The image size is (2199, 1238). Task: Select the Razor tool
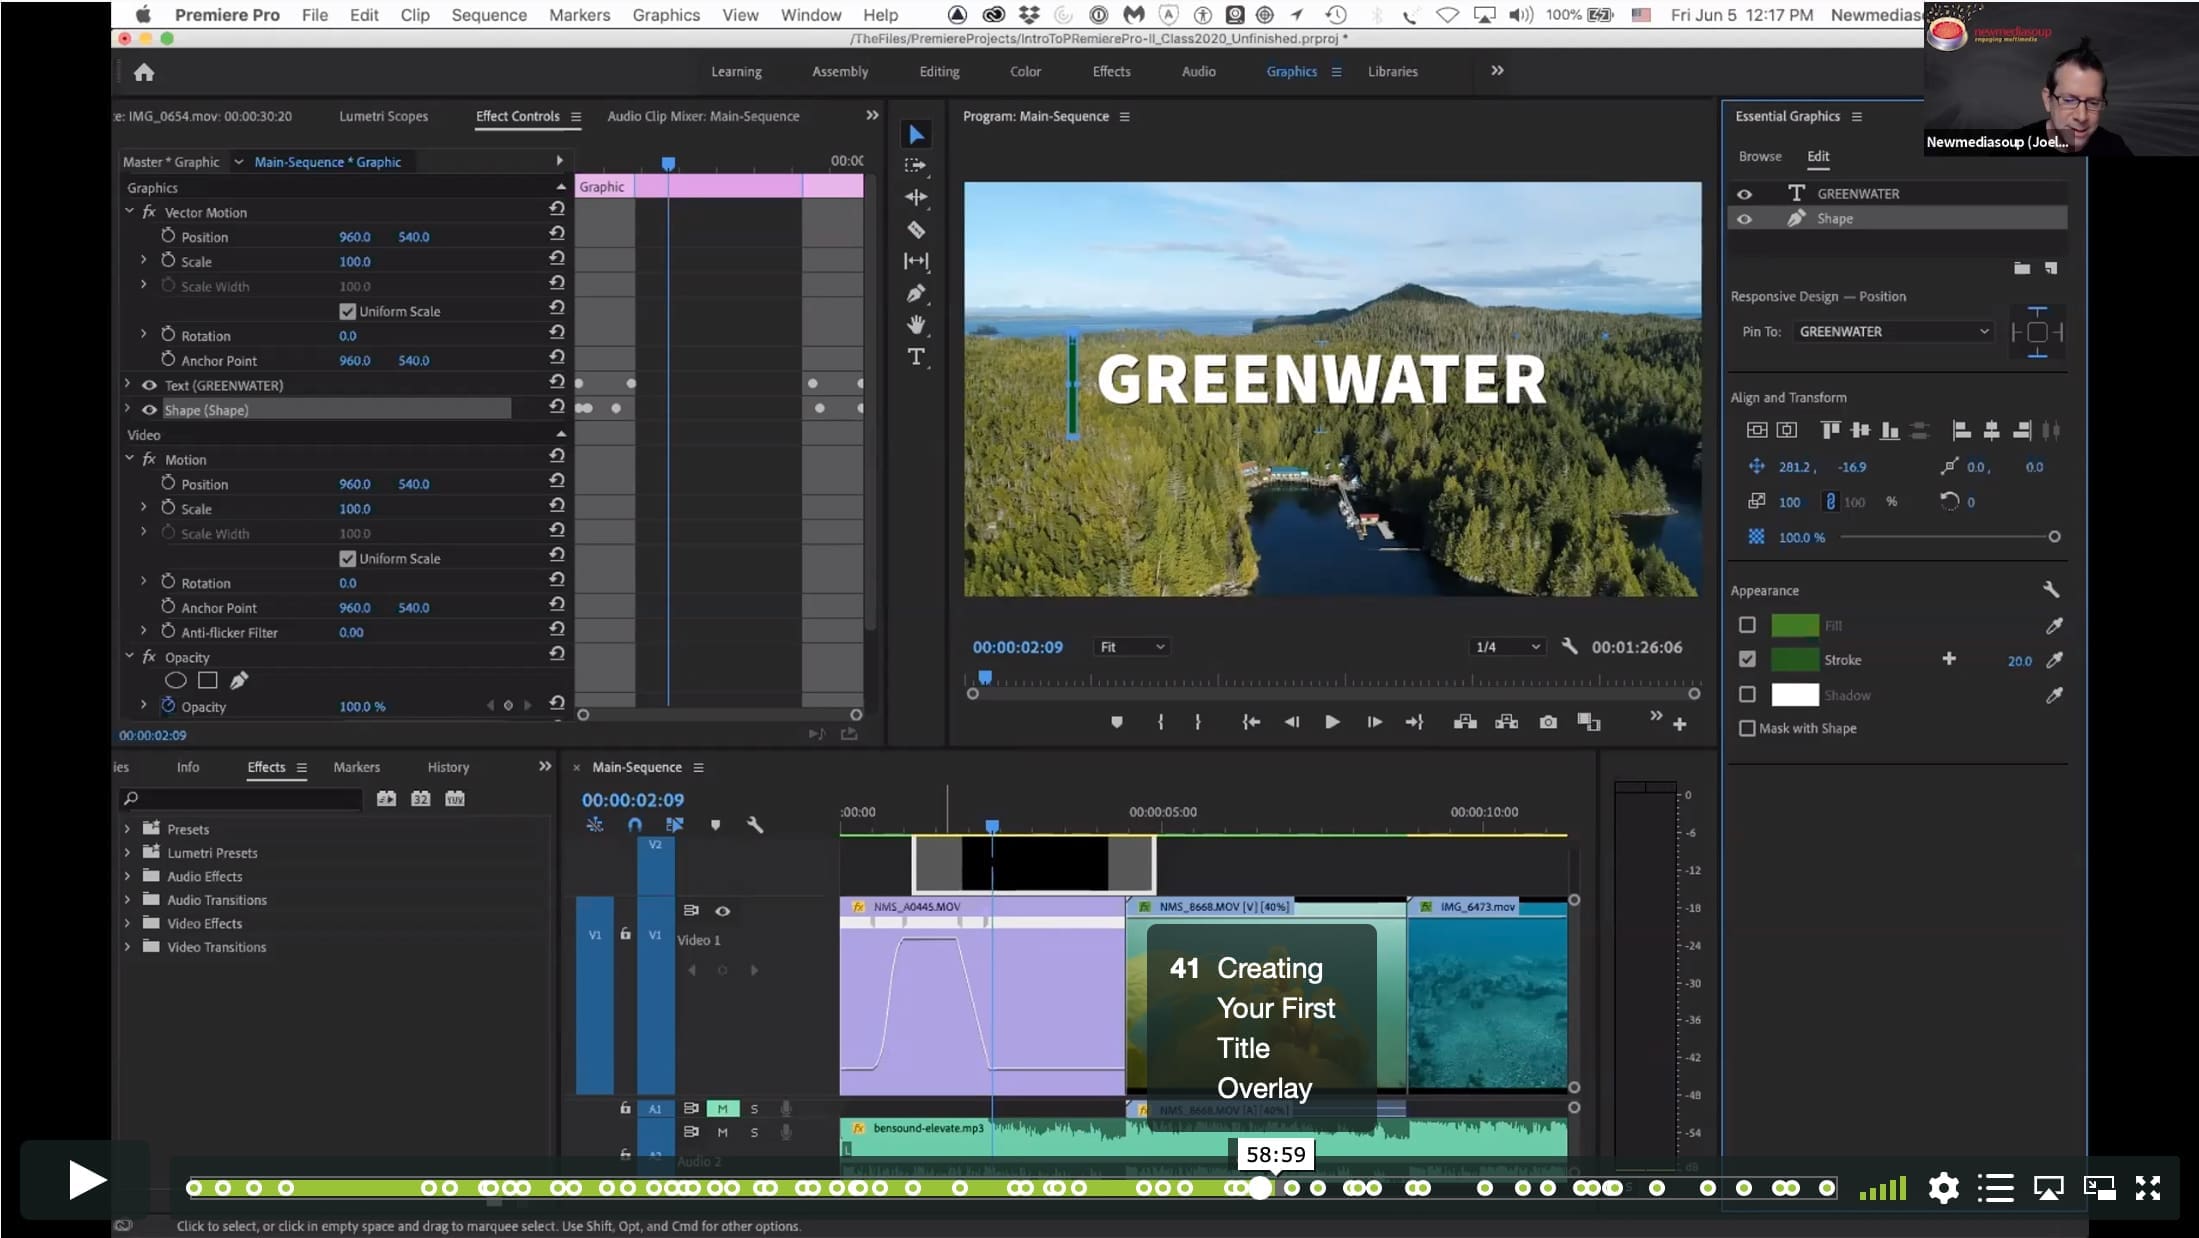915,229
